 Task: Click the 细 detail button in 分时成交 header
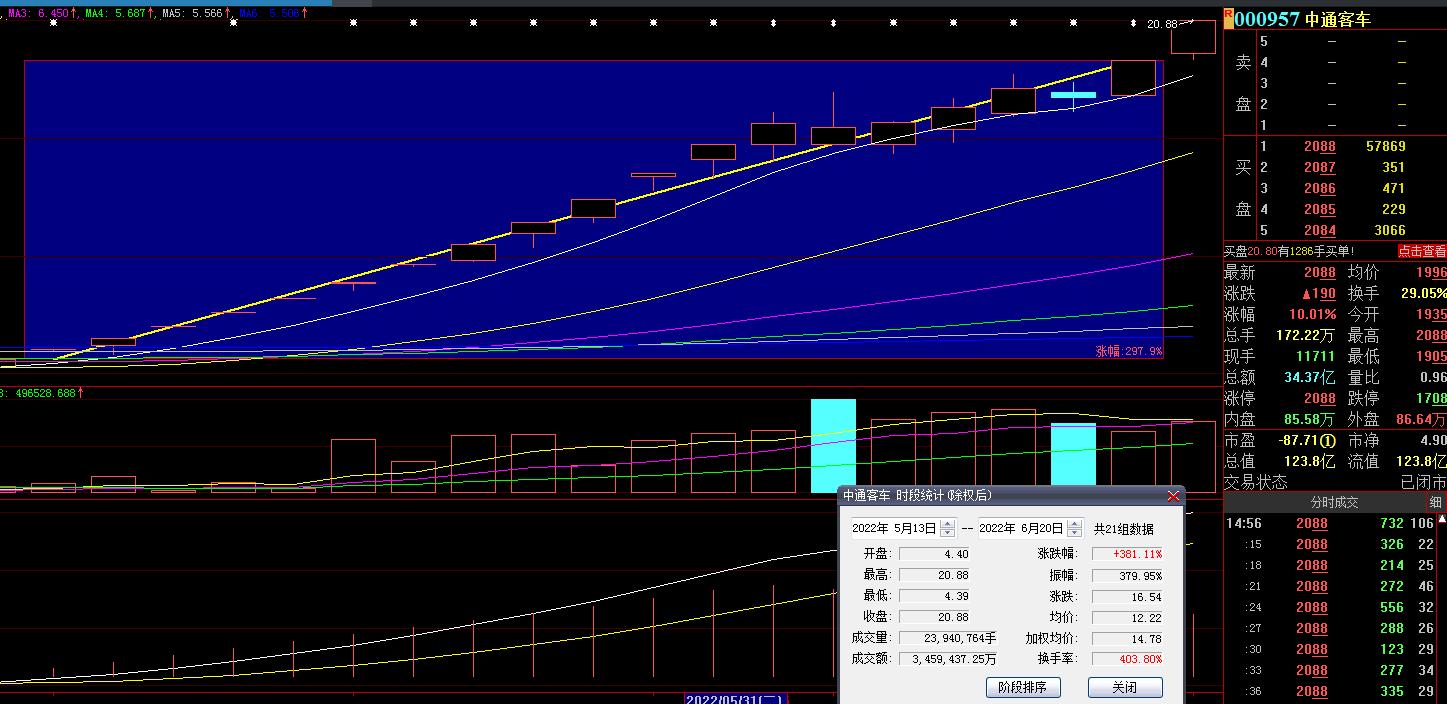point(1435,502)
